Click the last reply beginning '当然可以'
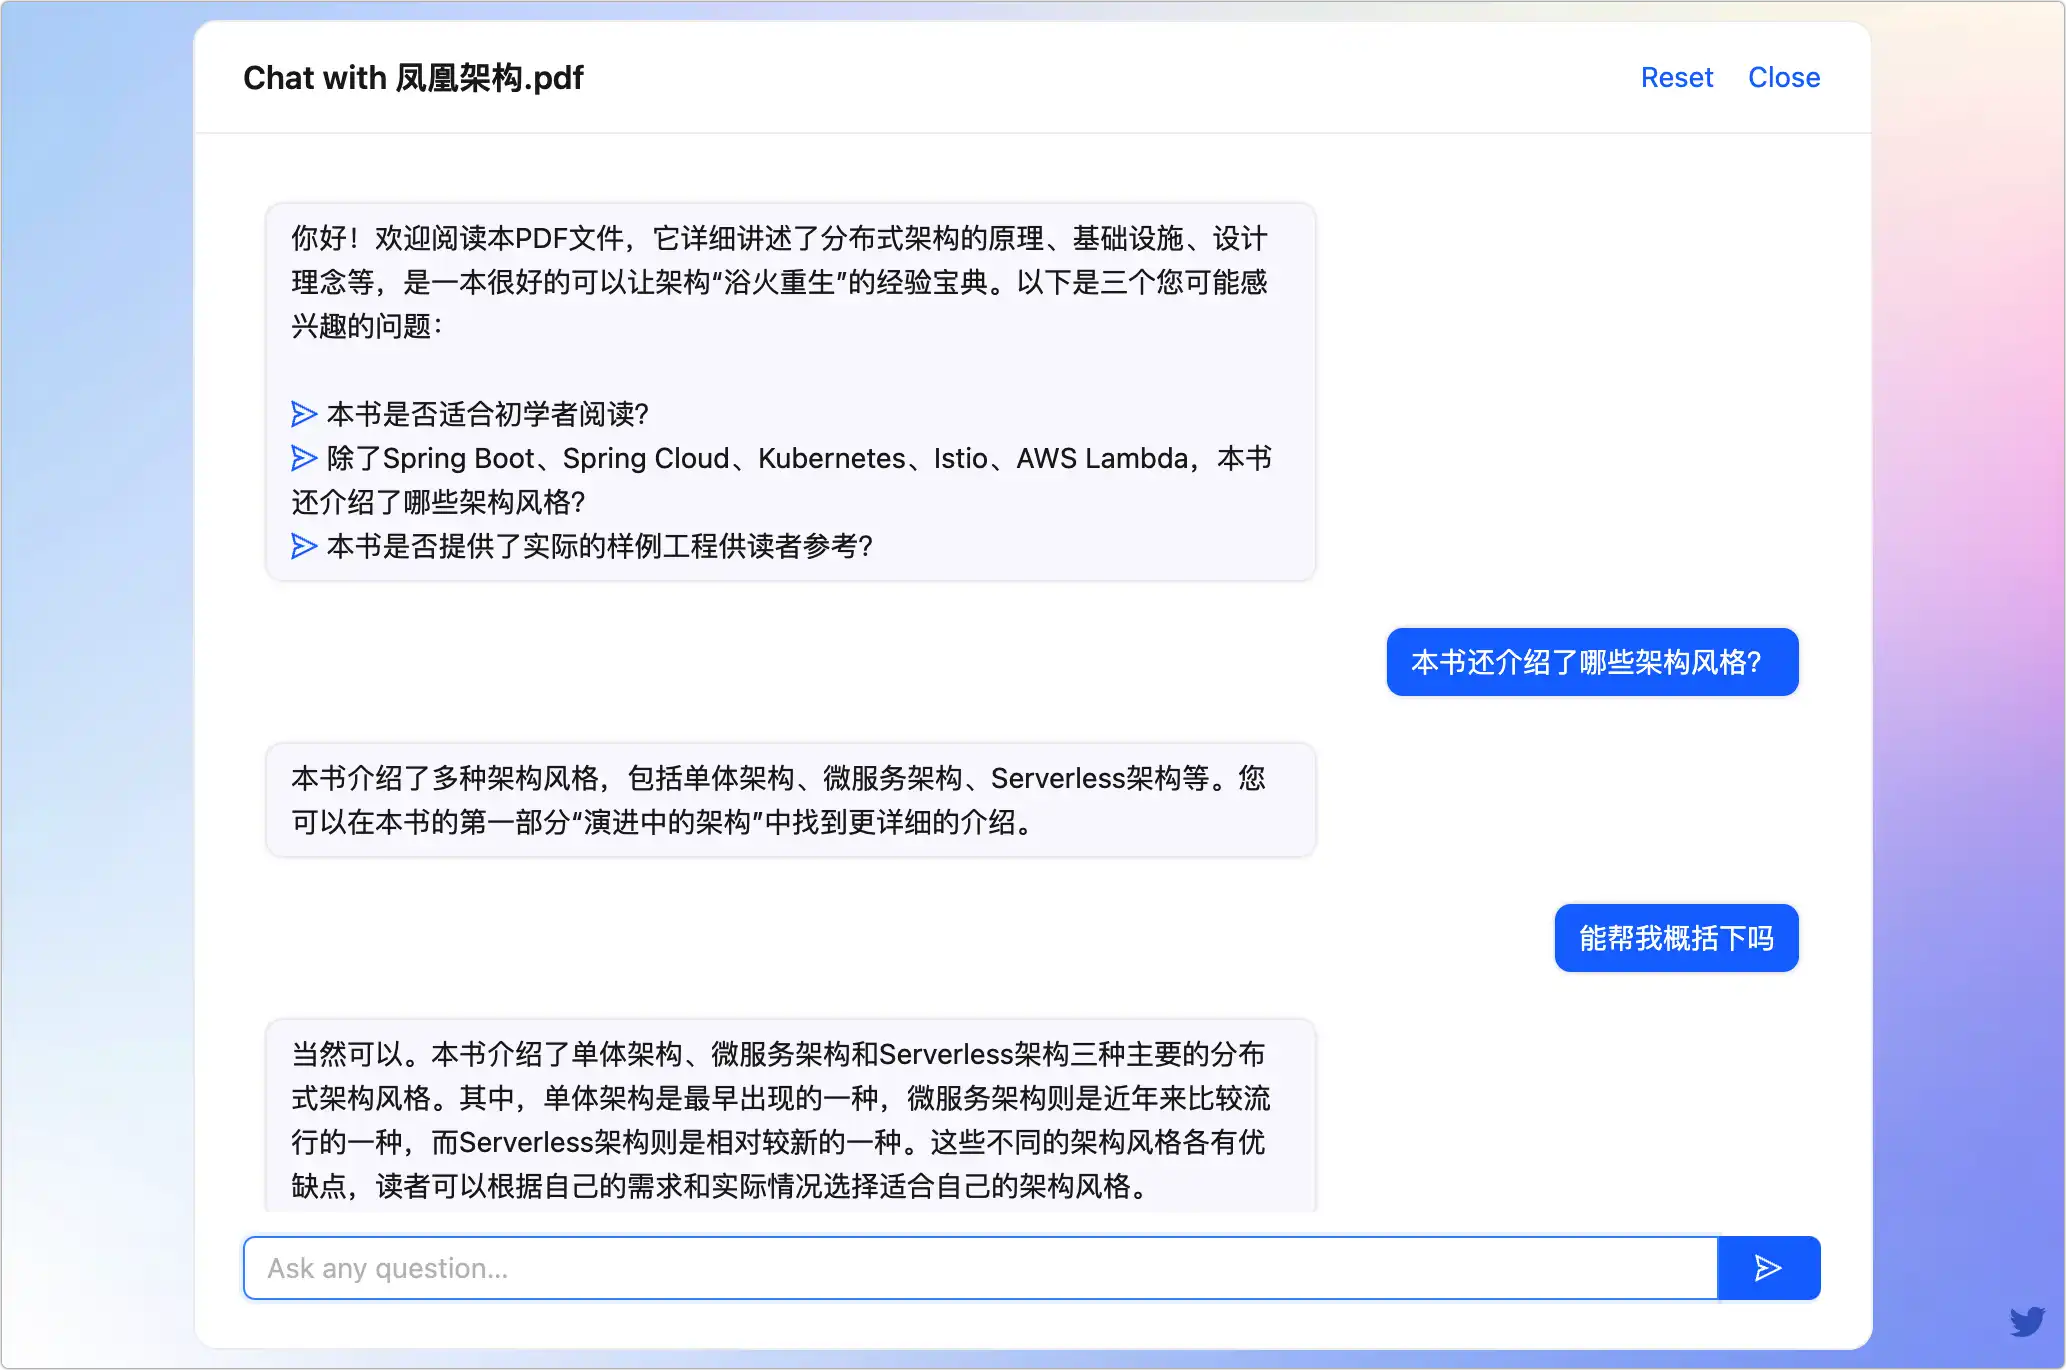The height and width of the screenshot is (1370, 2066). (780, 1120)
